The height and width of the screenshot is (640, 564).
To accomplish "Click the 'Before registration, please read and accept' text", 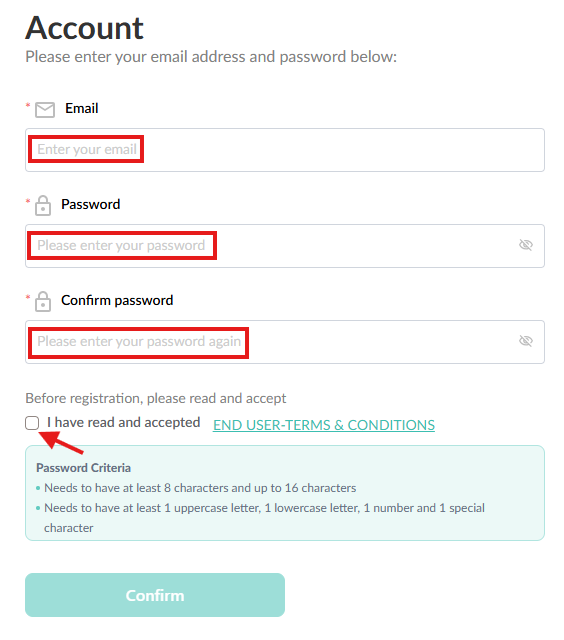I will 155,398.
